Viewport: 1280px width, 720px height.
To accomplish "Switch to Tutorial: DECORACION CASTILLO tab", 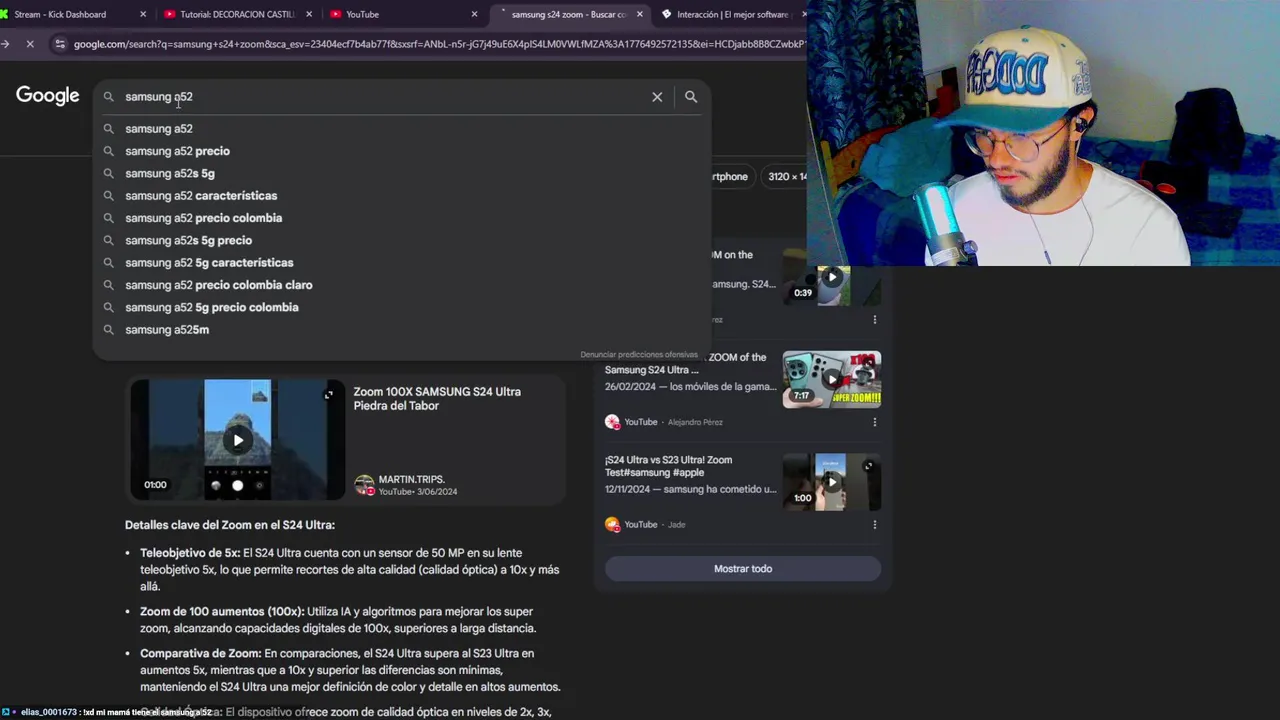I will 237,14.
